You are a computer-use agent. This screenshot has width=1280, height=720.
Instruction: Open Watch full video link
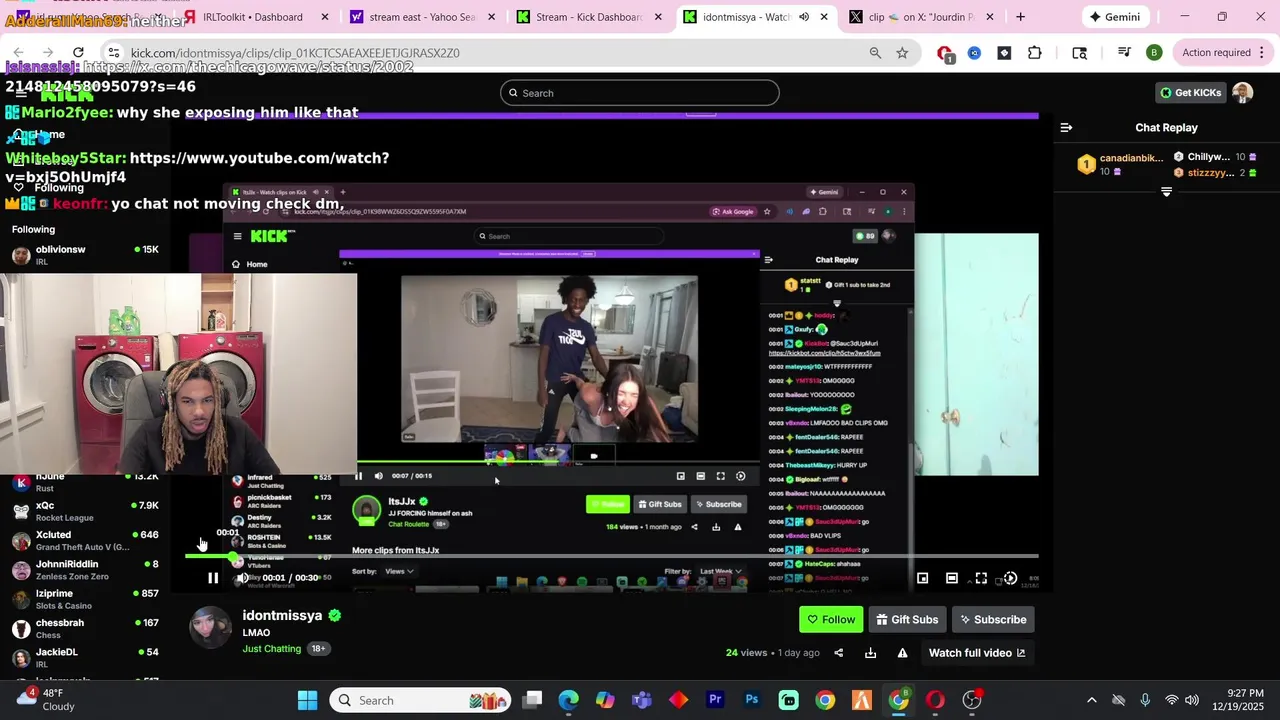[x=976, y=653]
